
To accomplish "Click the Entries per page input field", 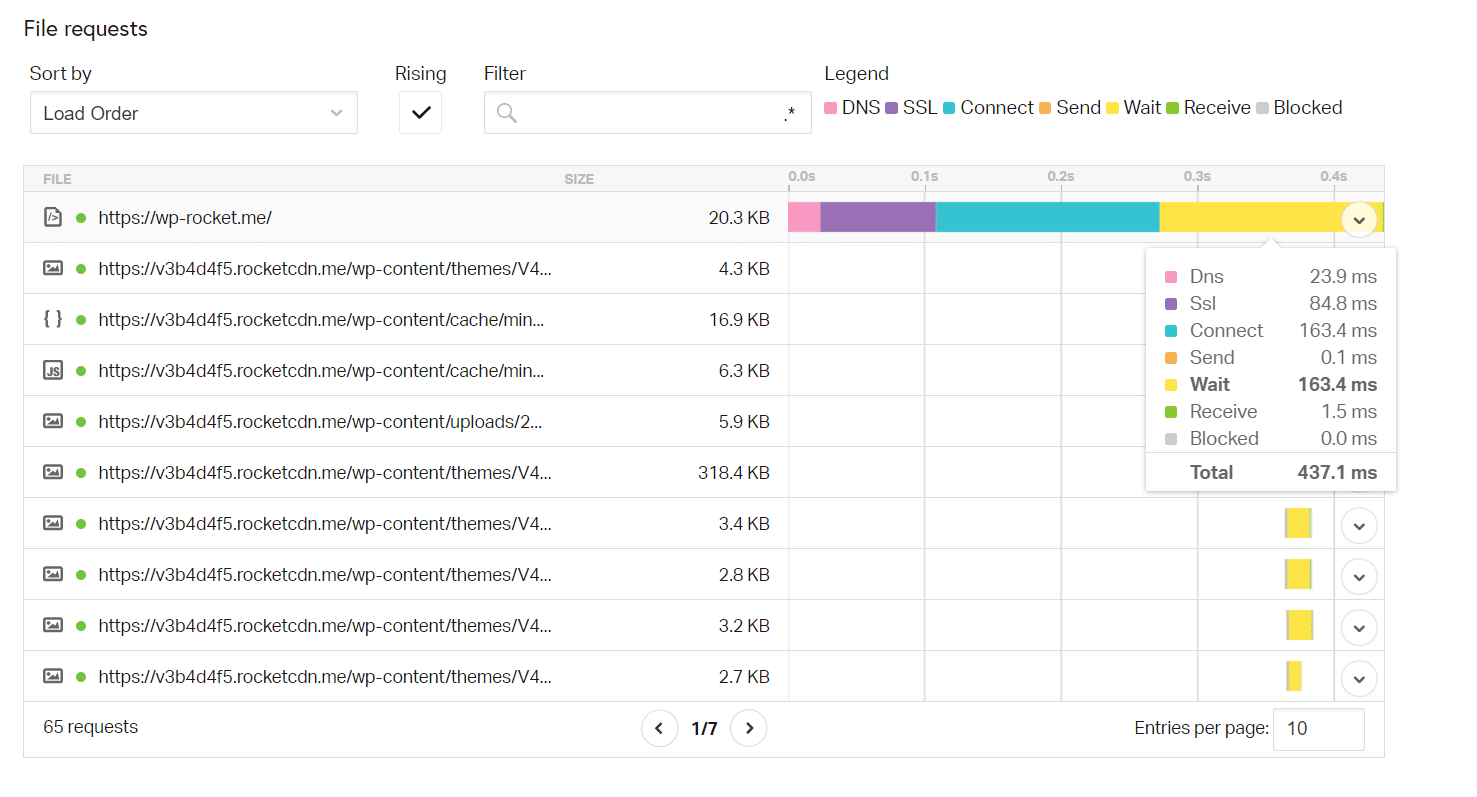I will (1317, 729).
